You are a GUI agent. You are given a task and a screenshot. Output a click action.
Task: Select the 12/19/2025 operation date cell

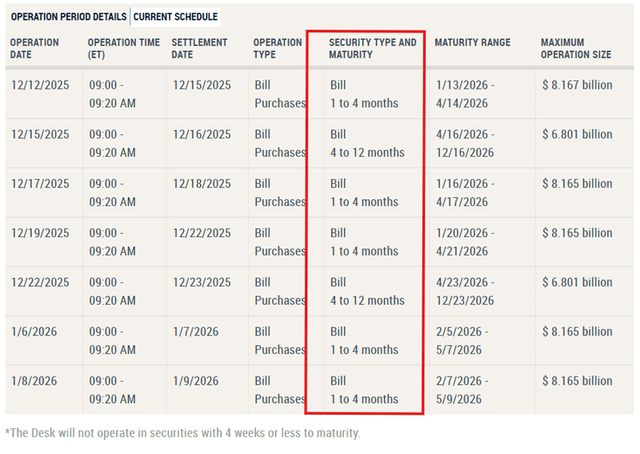click(x=40, y=233)
